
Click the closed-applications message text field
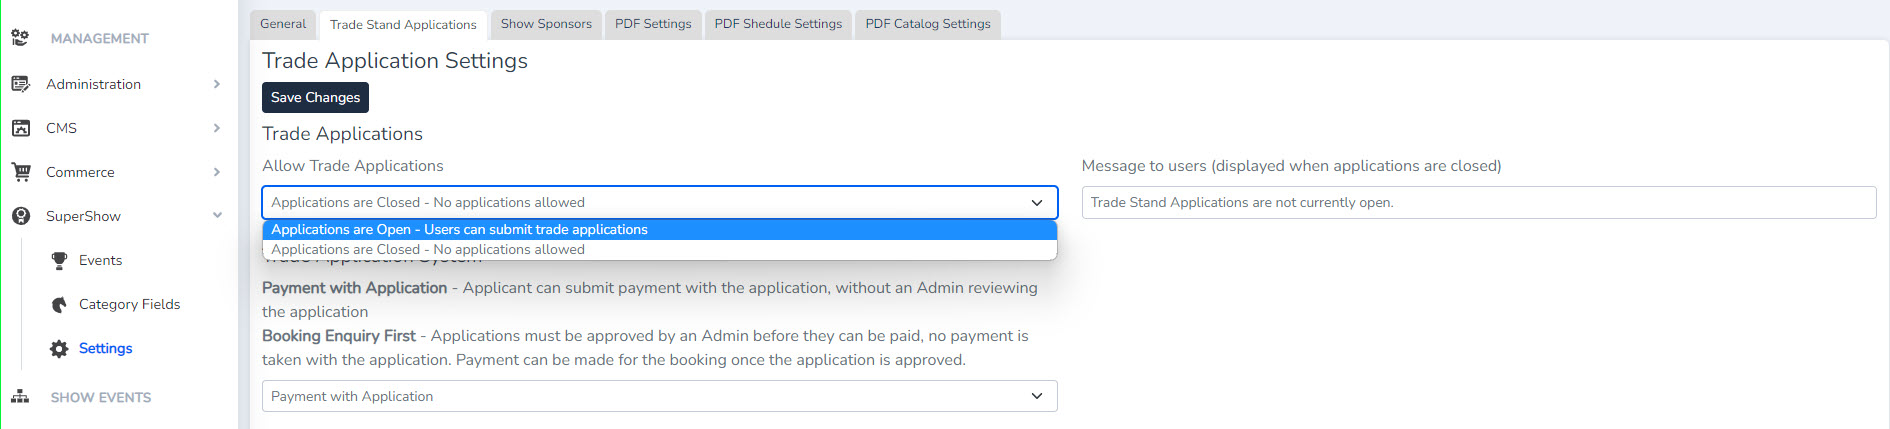[x=1478, y=202]
